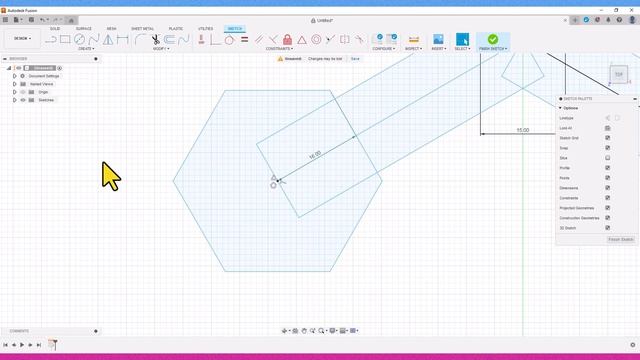Apply Symmetry constraint

click(344, 40)
